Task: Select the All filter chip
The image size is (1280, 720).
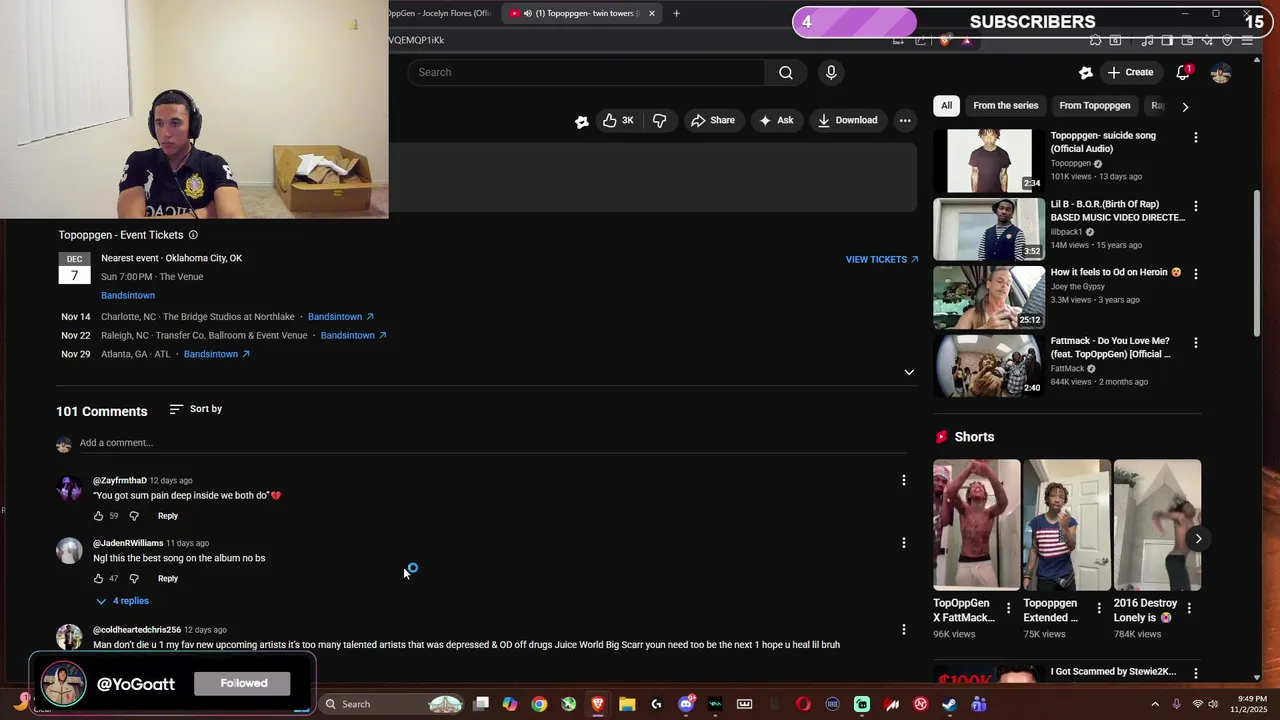Action: coord(946,106)
